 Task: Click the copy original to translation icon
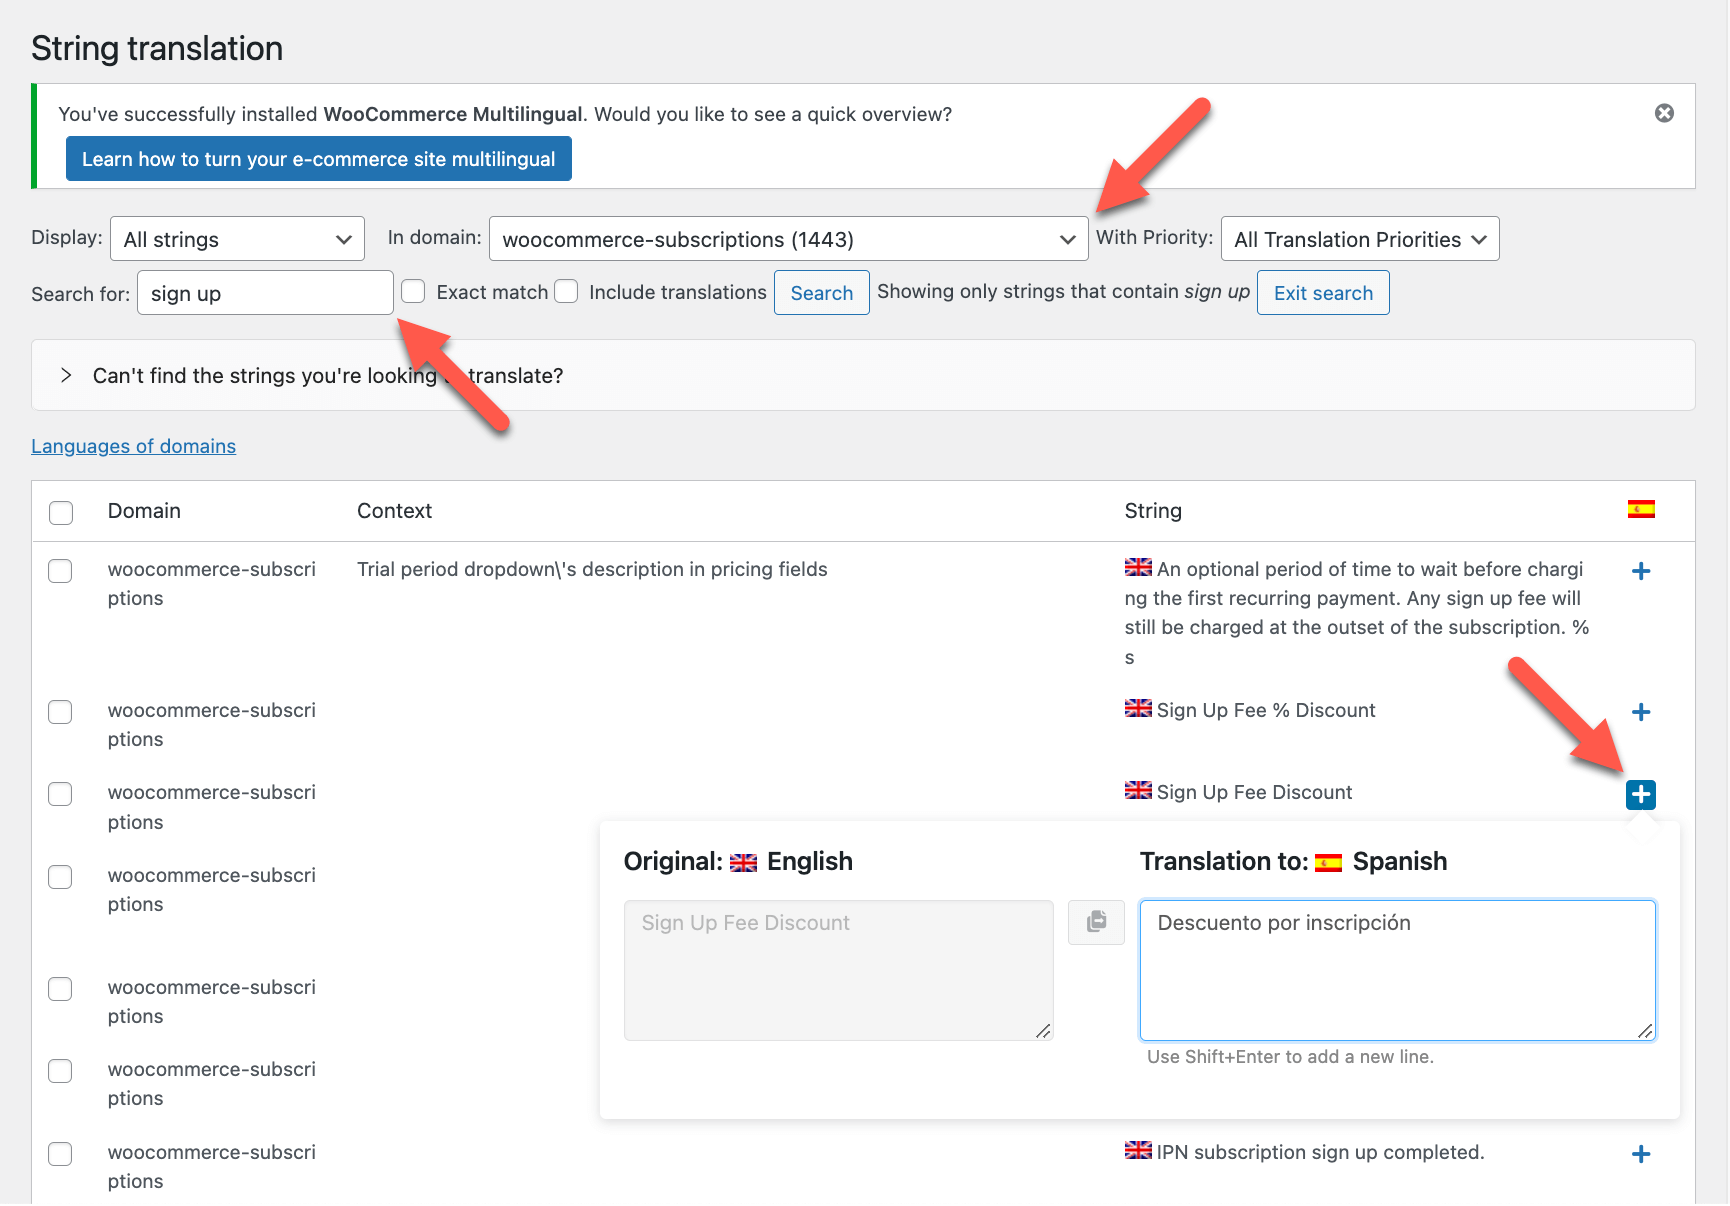1097,922
